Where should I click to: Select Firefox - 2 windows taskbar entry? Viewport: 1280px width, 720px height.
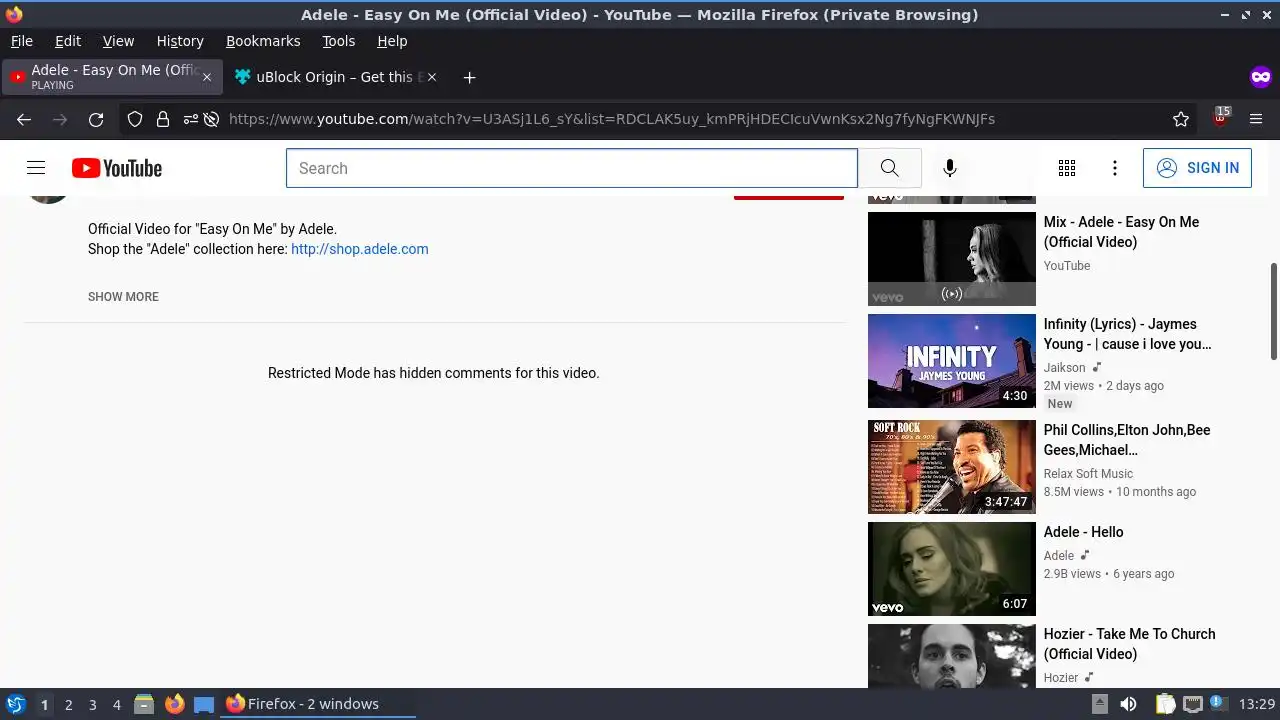[x=319, y=704]
